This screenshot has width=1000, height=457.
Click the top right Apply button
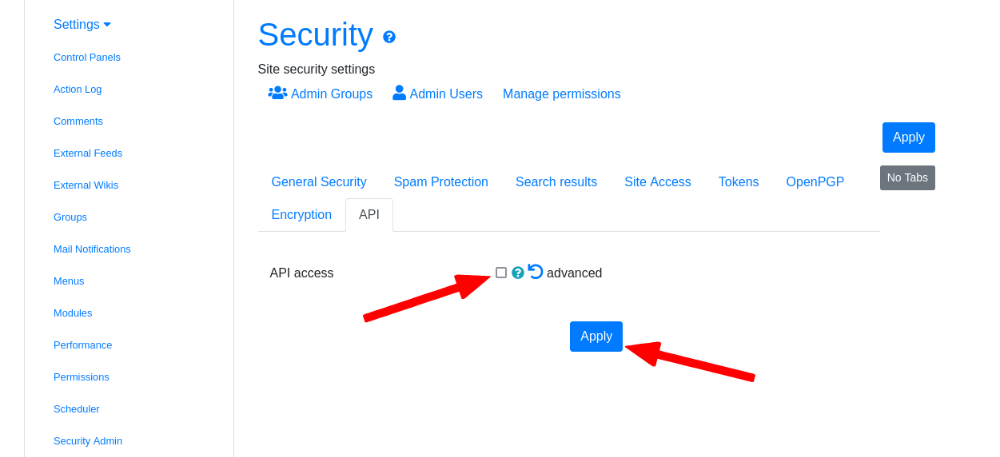pyautogui.click(x=909, y=138)
